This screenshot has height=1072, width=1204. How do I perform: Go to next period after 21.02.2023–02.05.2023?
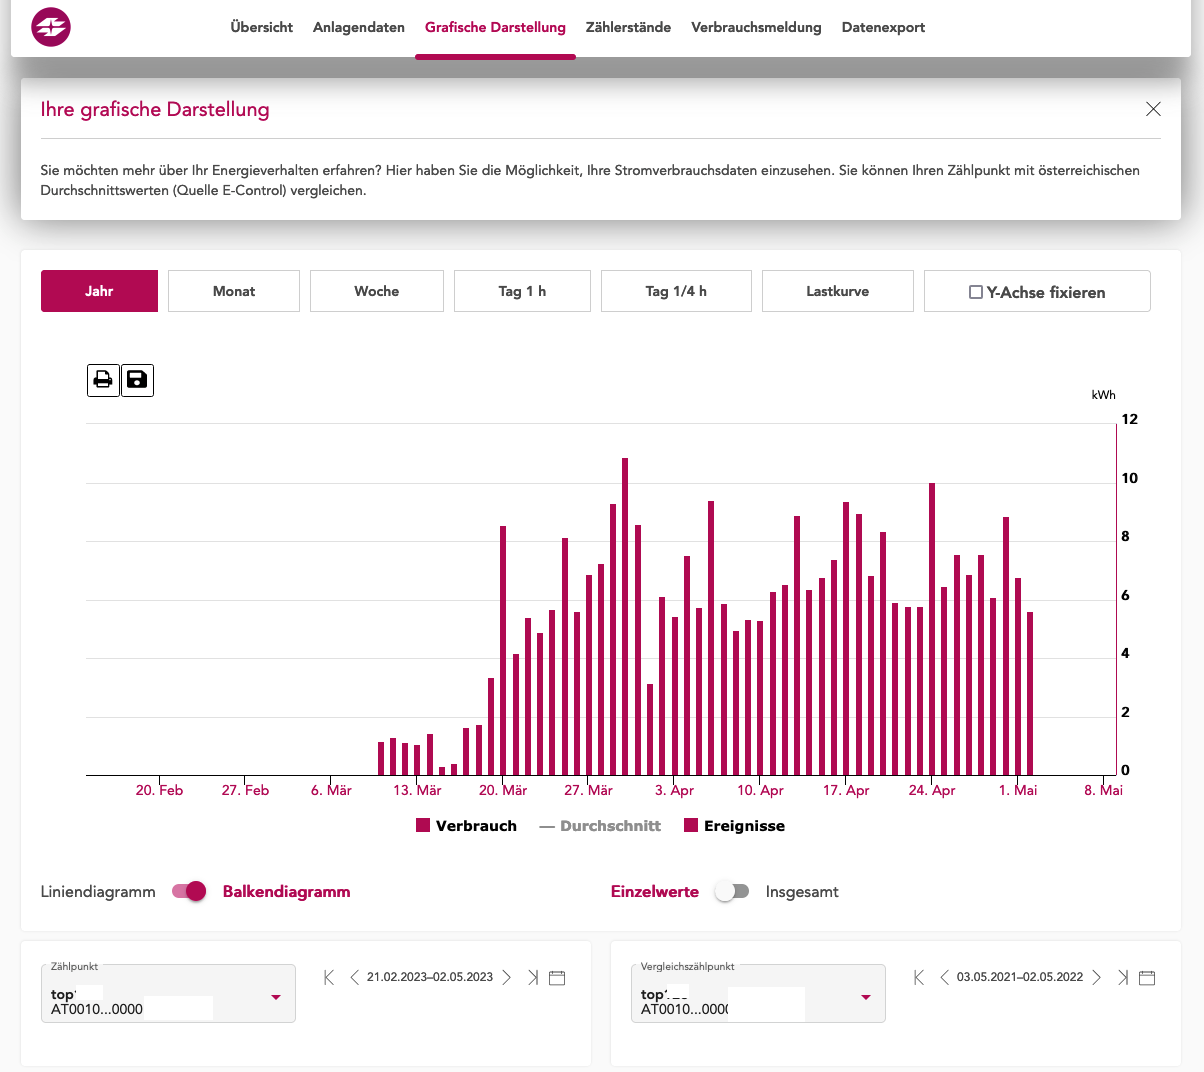[507, 978]
